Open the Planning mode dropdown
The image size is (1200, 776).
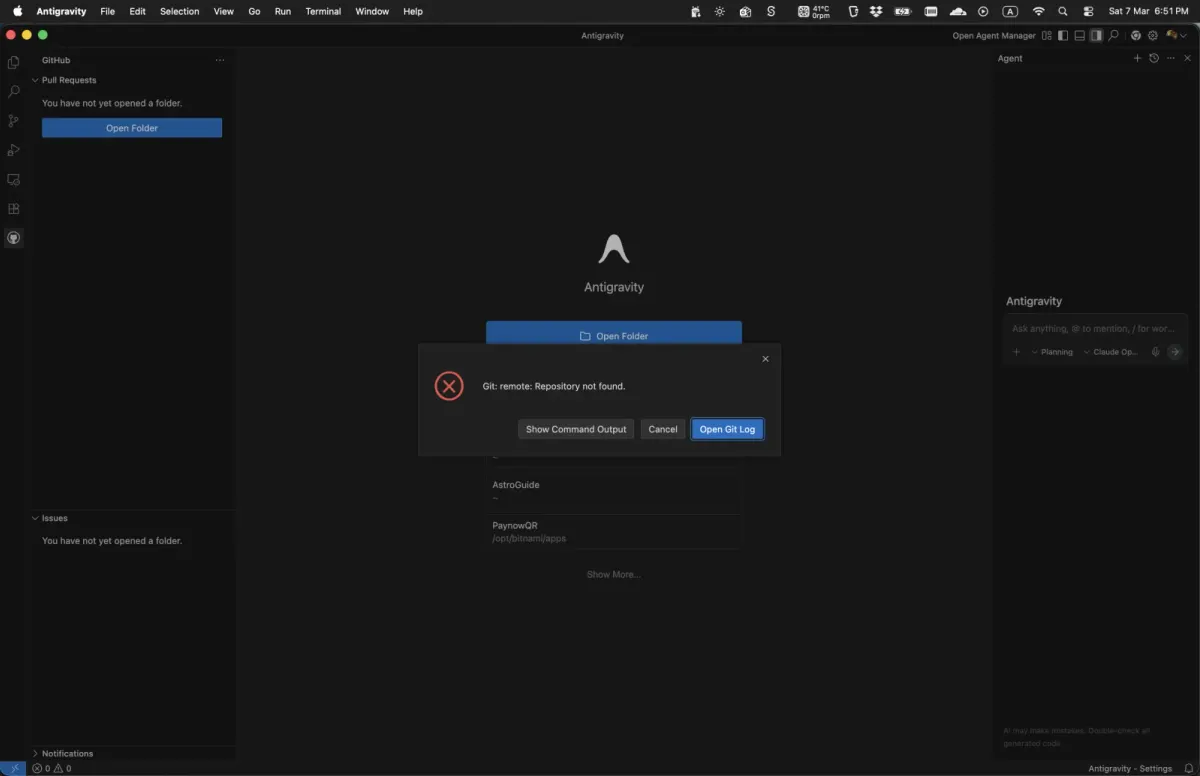coord(1052,352)
